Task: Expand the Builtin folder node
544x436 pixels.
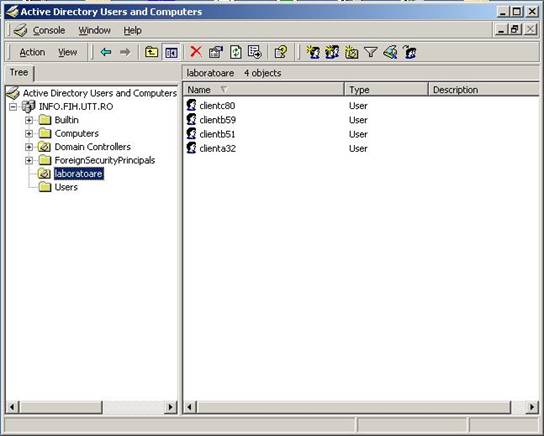Action: coord(29,120)
